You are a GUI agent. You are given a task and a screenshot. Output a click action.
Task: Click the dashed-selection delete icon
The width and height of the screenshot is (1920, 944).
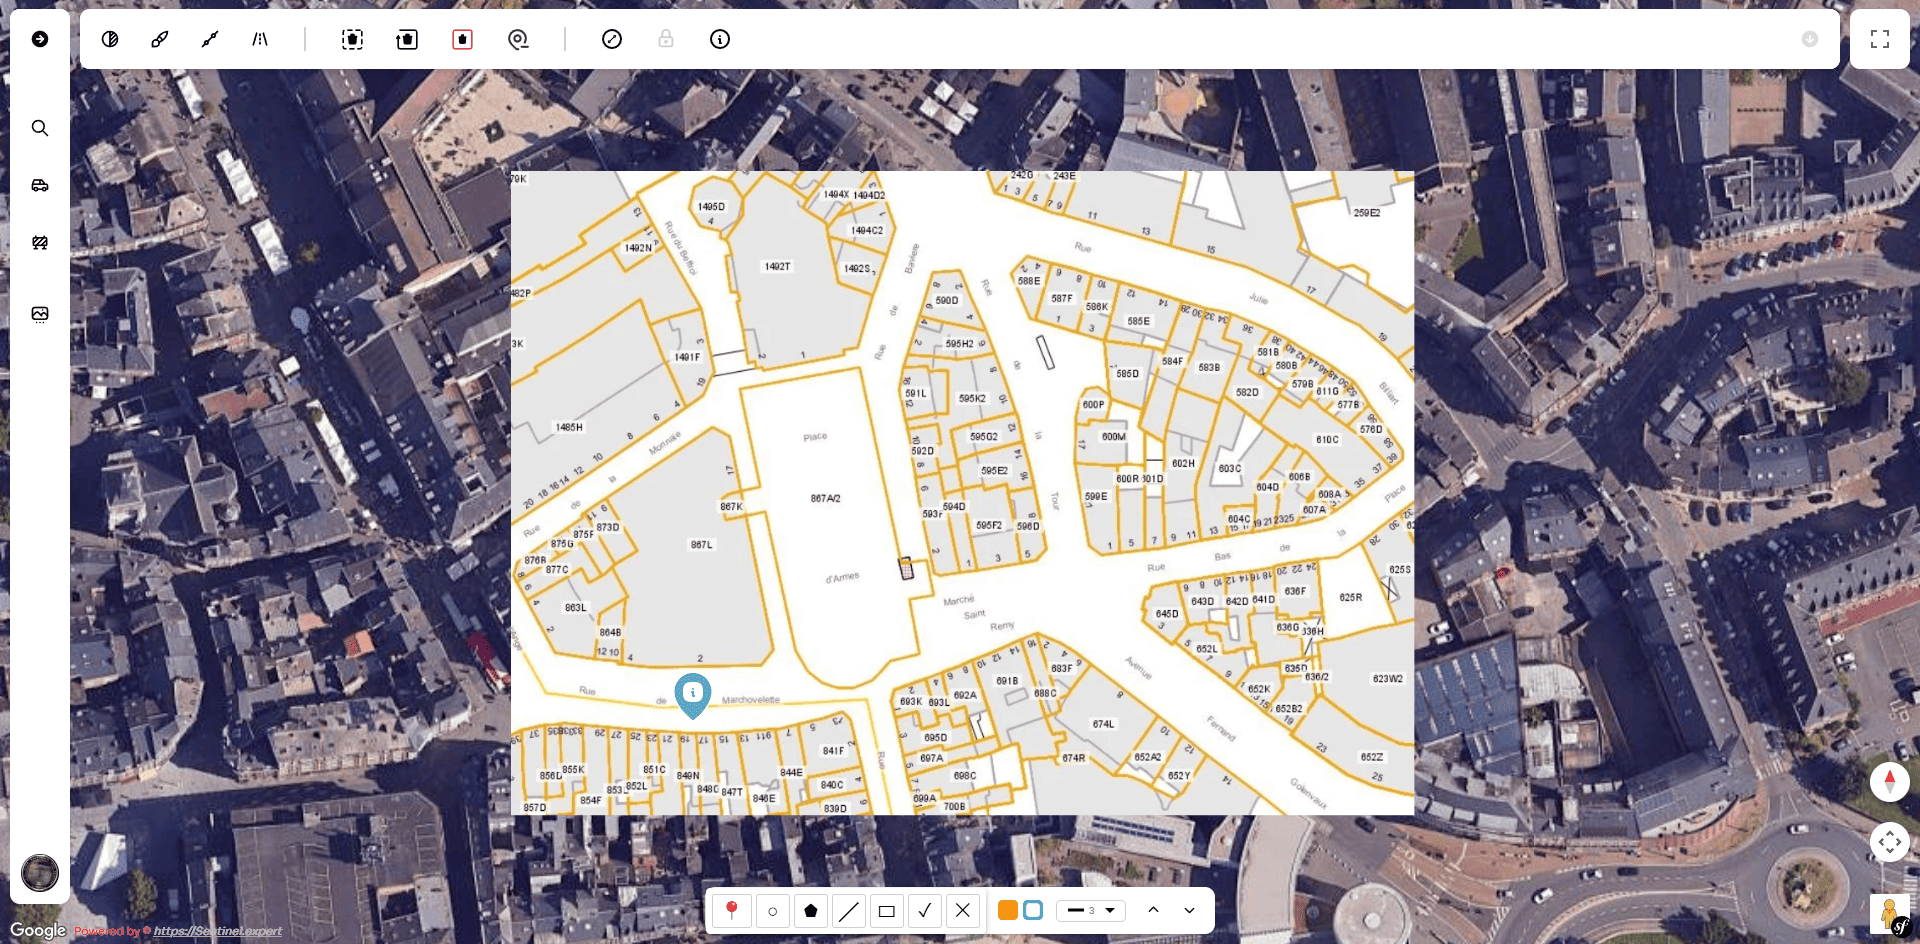click(352, 39)
